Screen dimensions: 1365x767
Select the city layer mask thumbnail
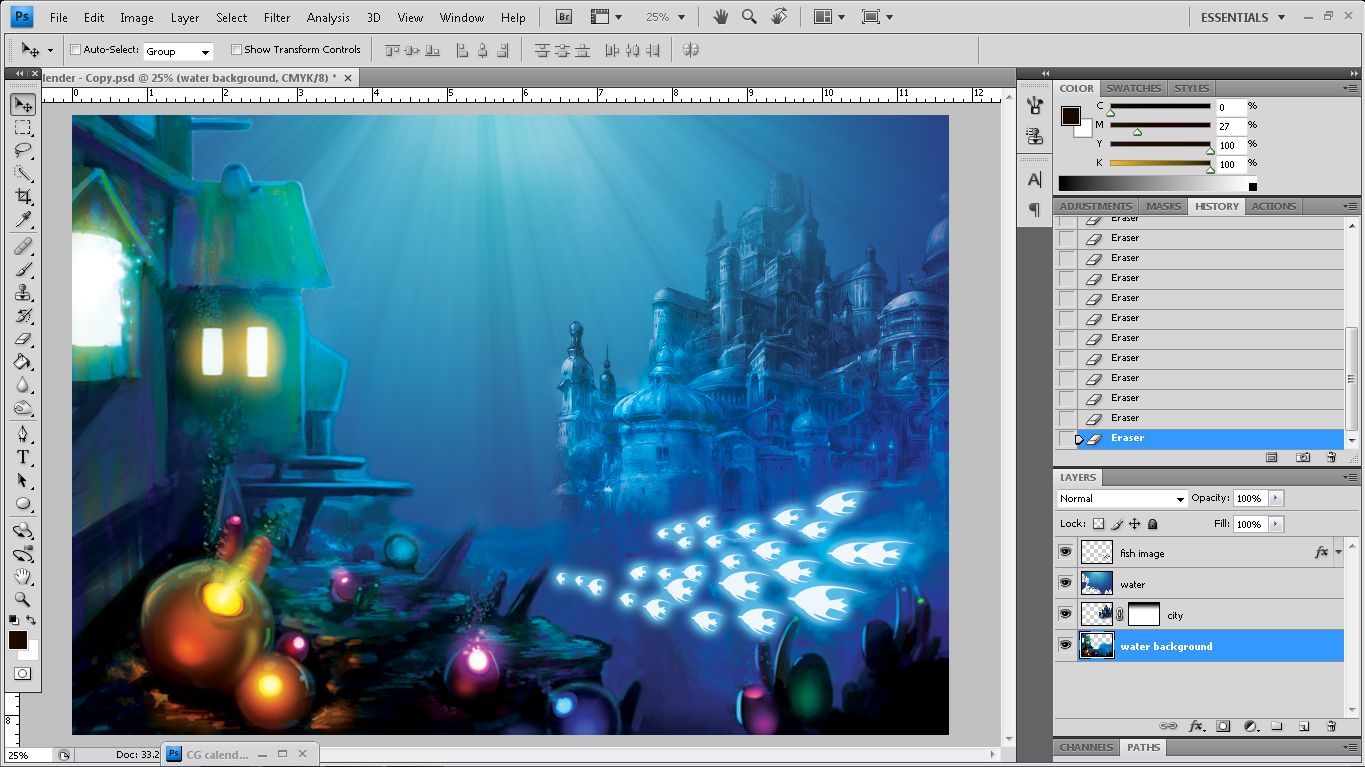(x=1144, y=614)
